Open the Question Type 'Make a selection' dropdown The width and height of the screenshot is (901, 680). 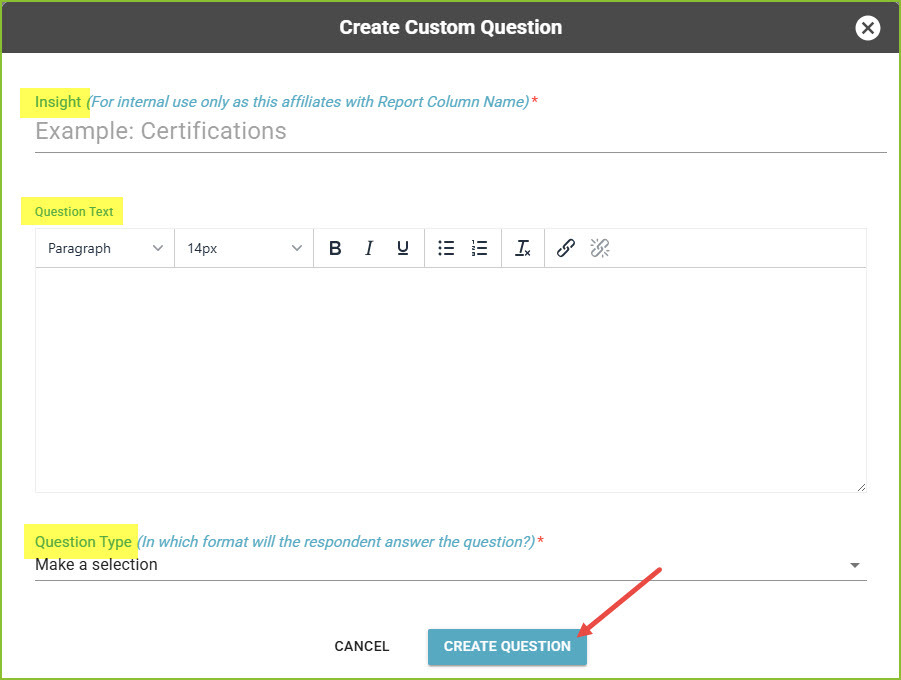(x=450, y=565)
